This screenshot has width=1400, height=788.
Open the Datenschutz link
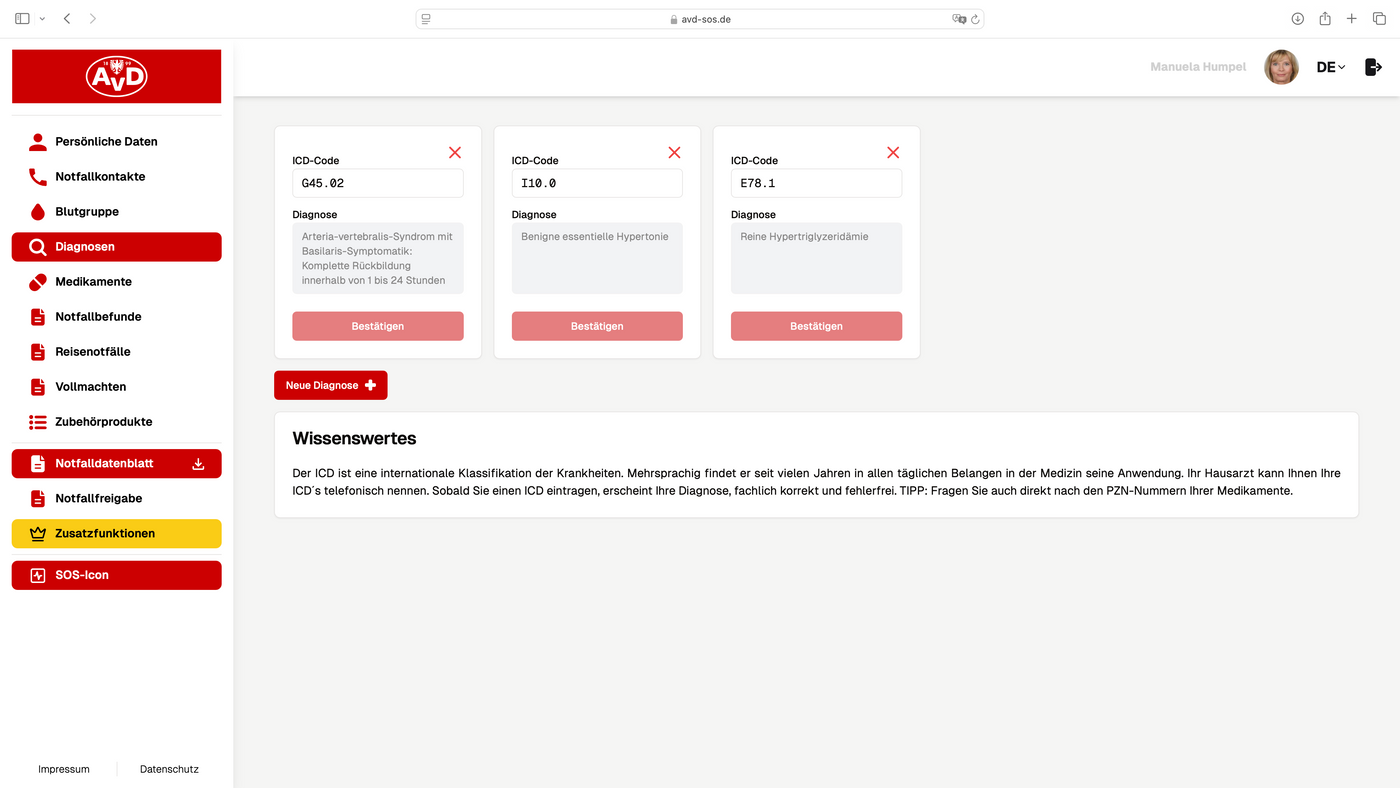coord(169,769)
